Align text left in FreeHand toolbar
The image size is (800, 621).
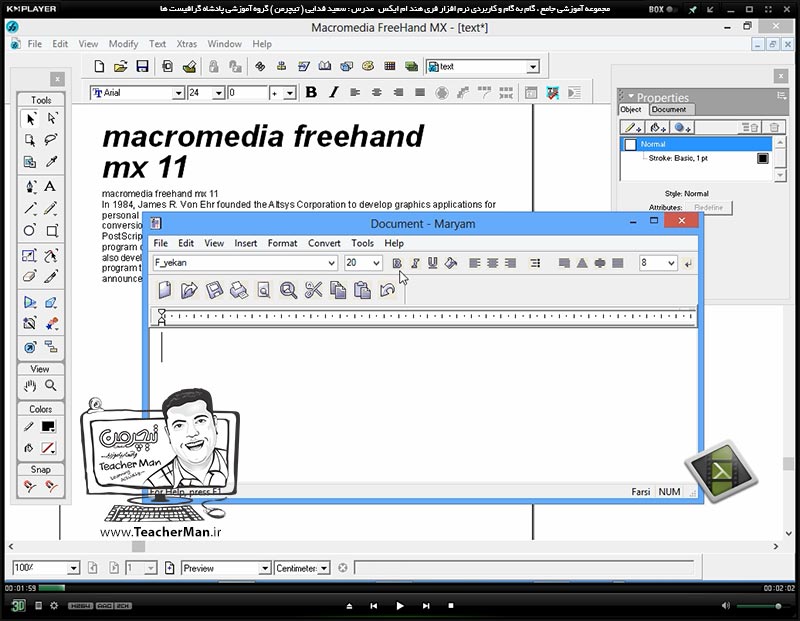[355, 92]
